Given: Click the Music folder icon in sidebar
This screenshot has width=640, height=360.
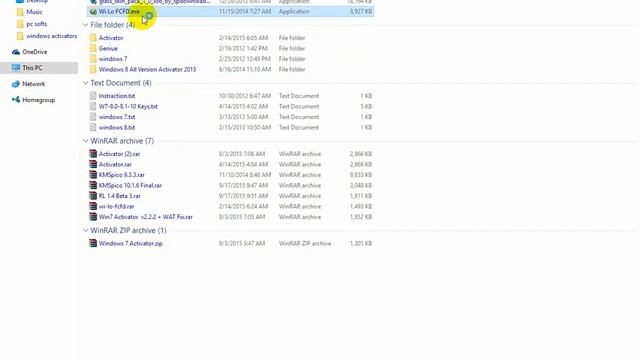Looking at the screenshot, I should 20,12.
